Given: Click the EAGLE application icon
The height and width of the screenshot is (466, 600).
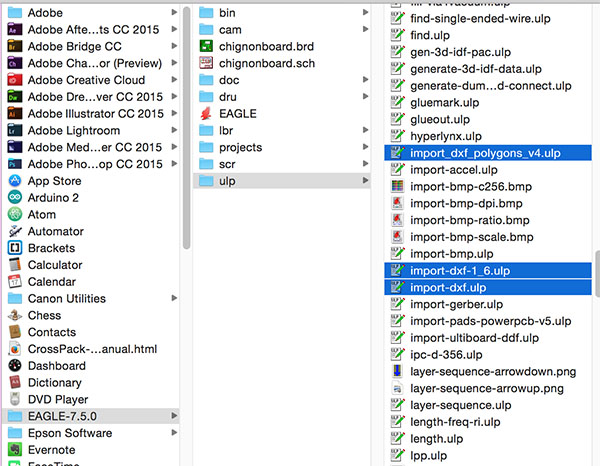Looking at the screenshot, I should click(x=206, y=114).
